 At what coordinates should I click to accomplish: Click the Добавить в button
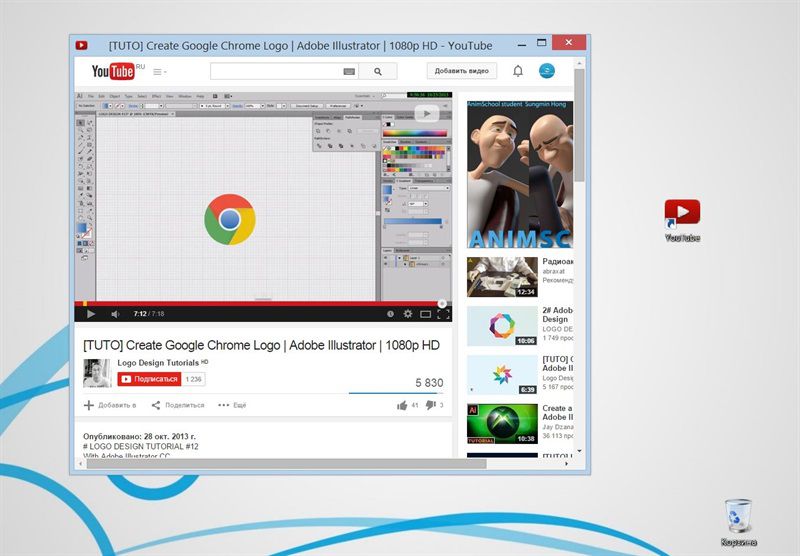point(110,405)
